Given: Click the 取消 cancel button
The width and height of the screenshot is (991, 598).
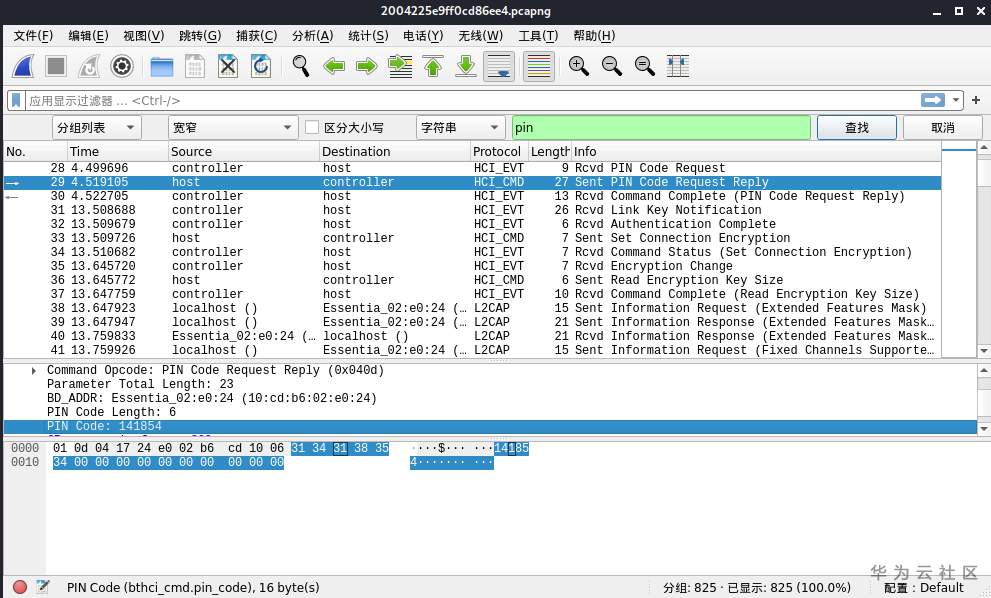Looking at the screenshot, I should point(942,128).
